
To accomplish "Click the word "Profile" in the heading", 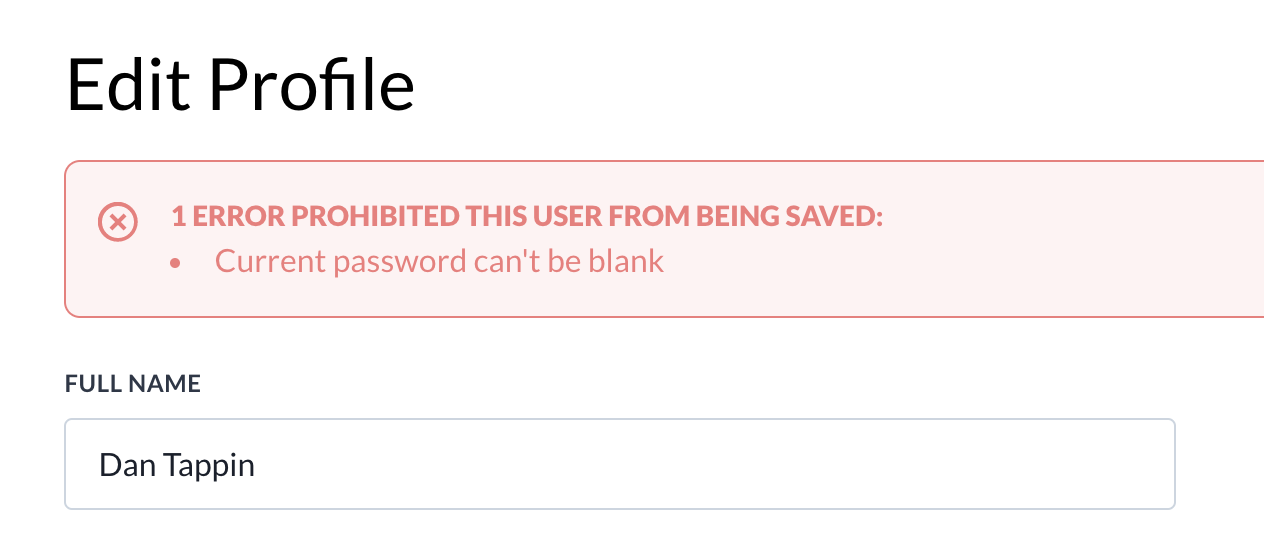I will coord(313,84).
